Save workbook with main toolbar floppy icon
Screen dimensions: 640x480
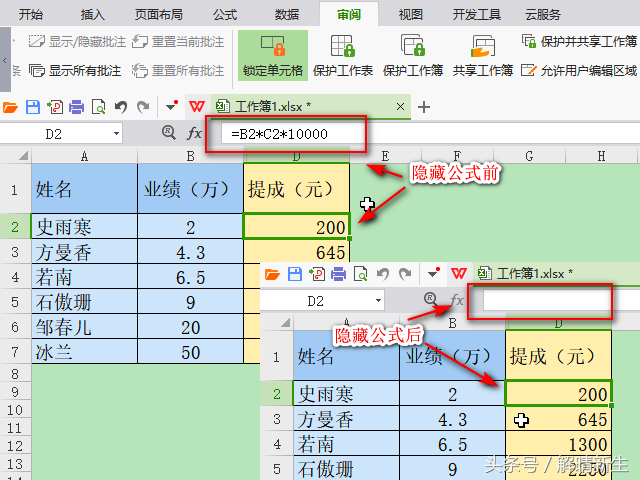pyautogui.click(x=33, y=107)
